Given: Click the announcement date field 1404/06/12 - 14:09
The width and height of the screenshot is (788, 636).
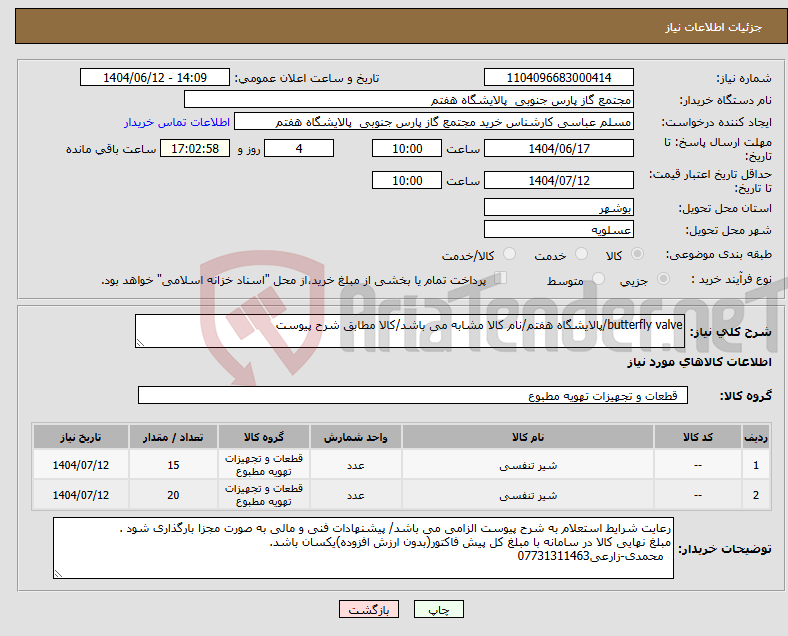Looking at the screenshot, I should pyautogui.click(x=155, y=78).
